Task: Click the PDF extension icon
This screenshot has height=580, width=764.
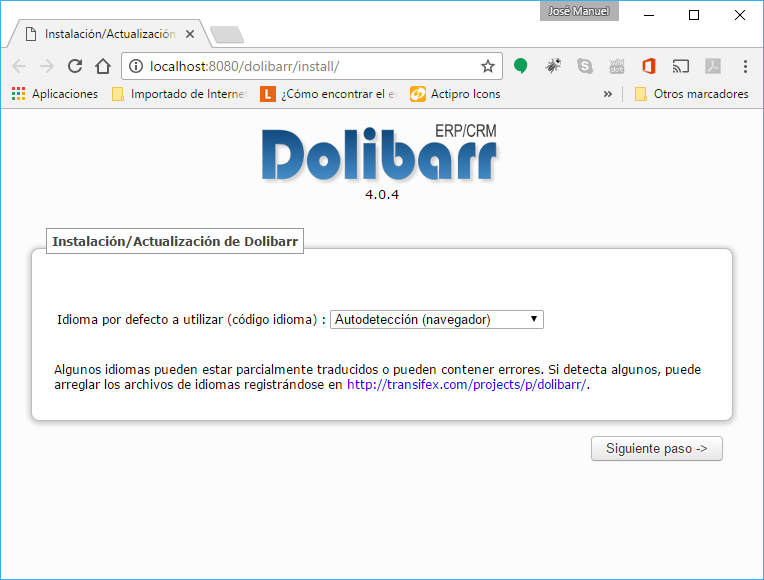Action: coord(713,66)
